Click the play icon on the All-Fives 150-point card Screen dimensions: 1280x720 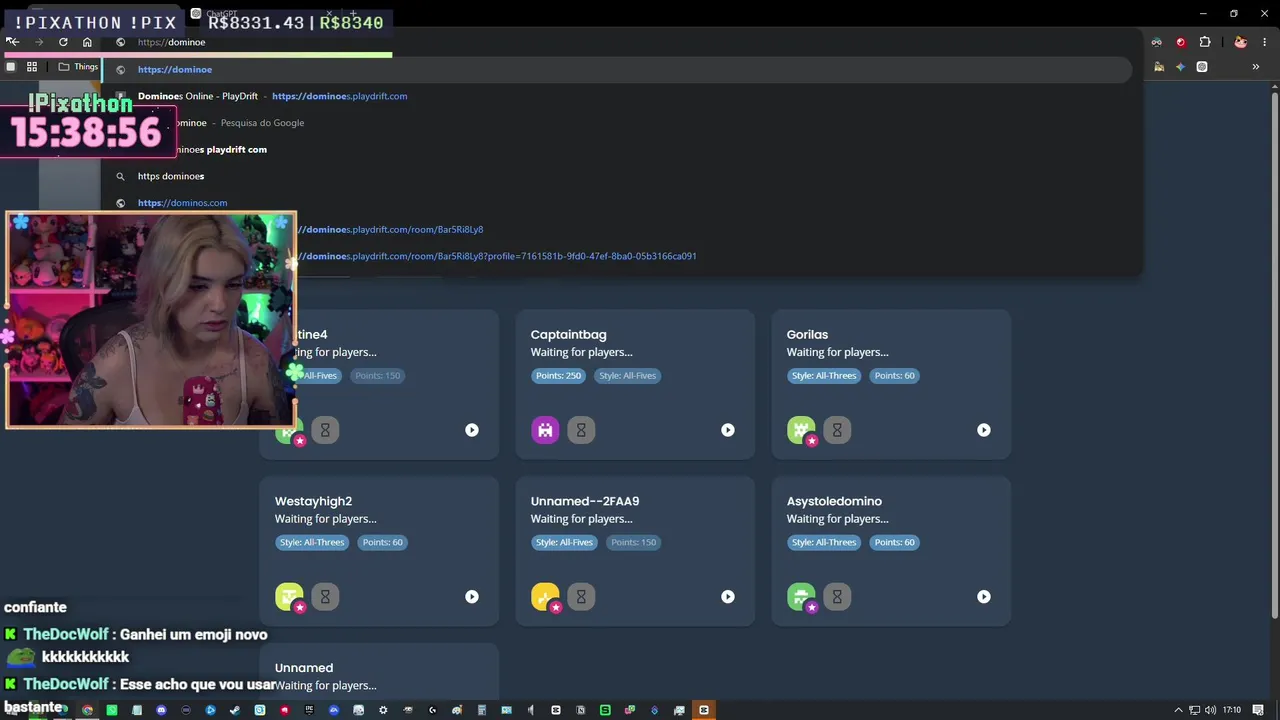coord(472,430)
